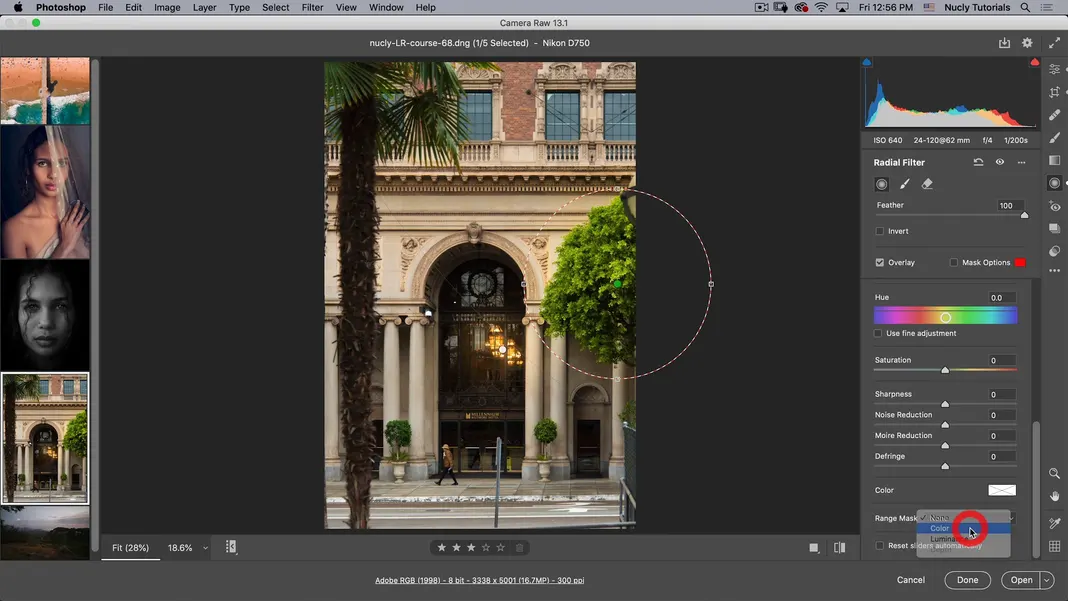Toggle the color sampler eyedropper tool
Viewport: 1068px width, 601px height.
click(x=1054, y=523)
